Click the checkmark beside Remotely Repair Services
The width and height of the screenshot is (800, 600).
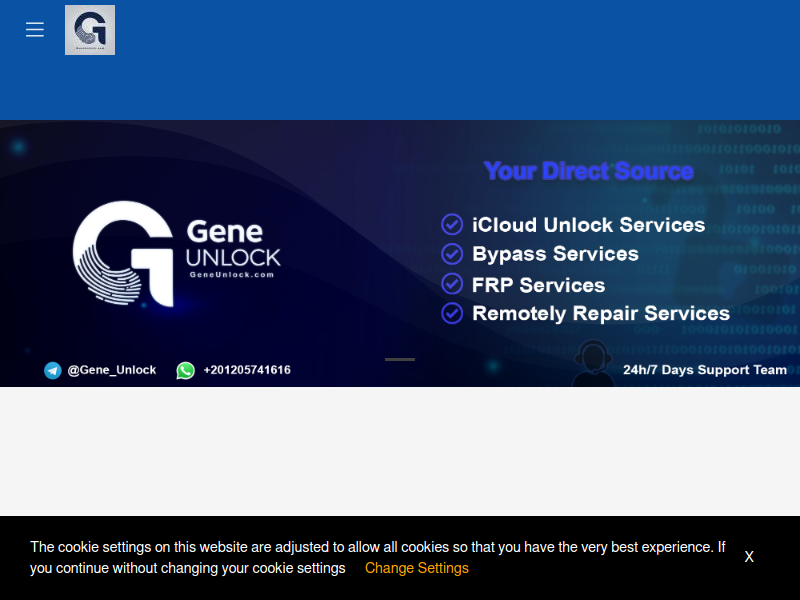[452, 313]
